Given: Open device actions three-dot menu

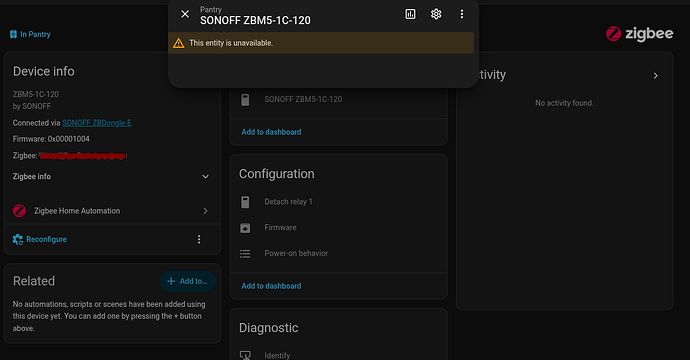Looking at the screenshot, I should [x=199, y=239].
